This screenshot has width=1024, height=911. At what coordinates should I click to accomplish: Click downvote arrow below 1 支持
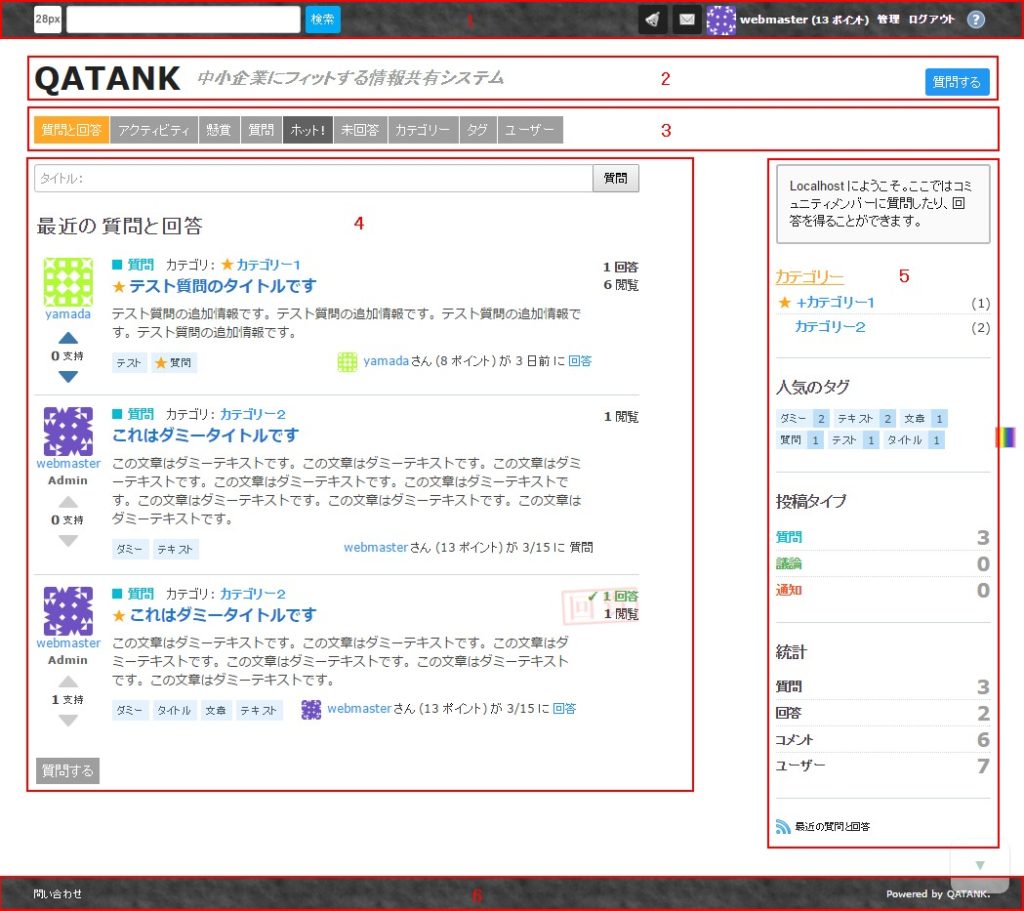pyautogui.click(x=68, y=720)
